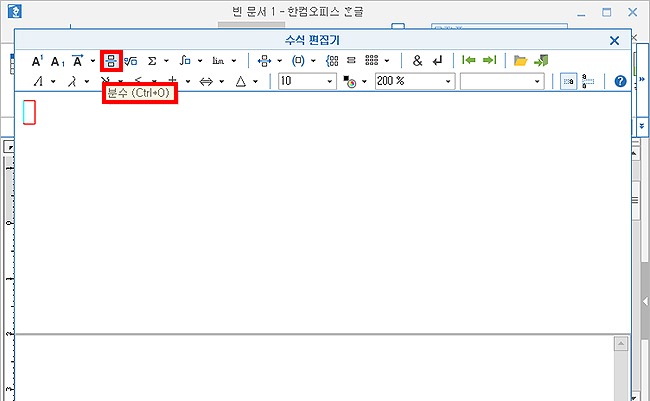Insert a vertical stack (pile) template
Image resolution: width=650 pixels, height=401 pixels.
[351, 61]
